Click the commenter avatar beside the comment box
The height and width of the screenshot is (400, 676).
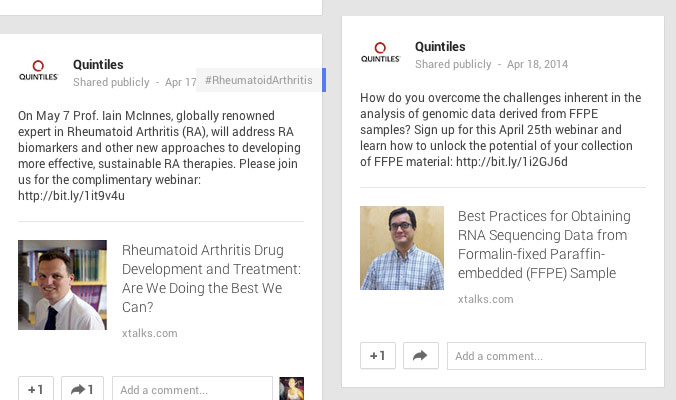tap(291, 389)
